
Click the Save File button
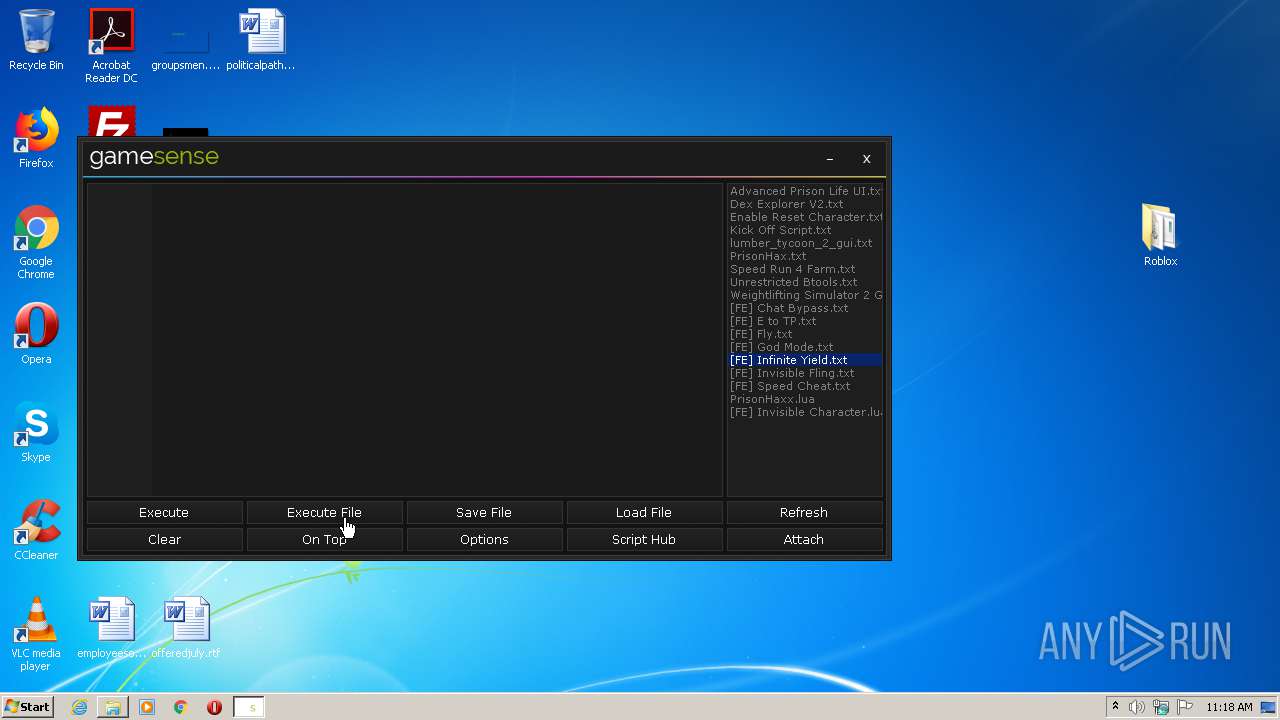tap(484, 512)
